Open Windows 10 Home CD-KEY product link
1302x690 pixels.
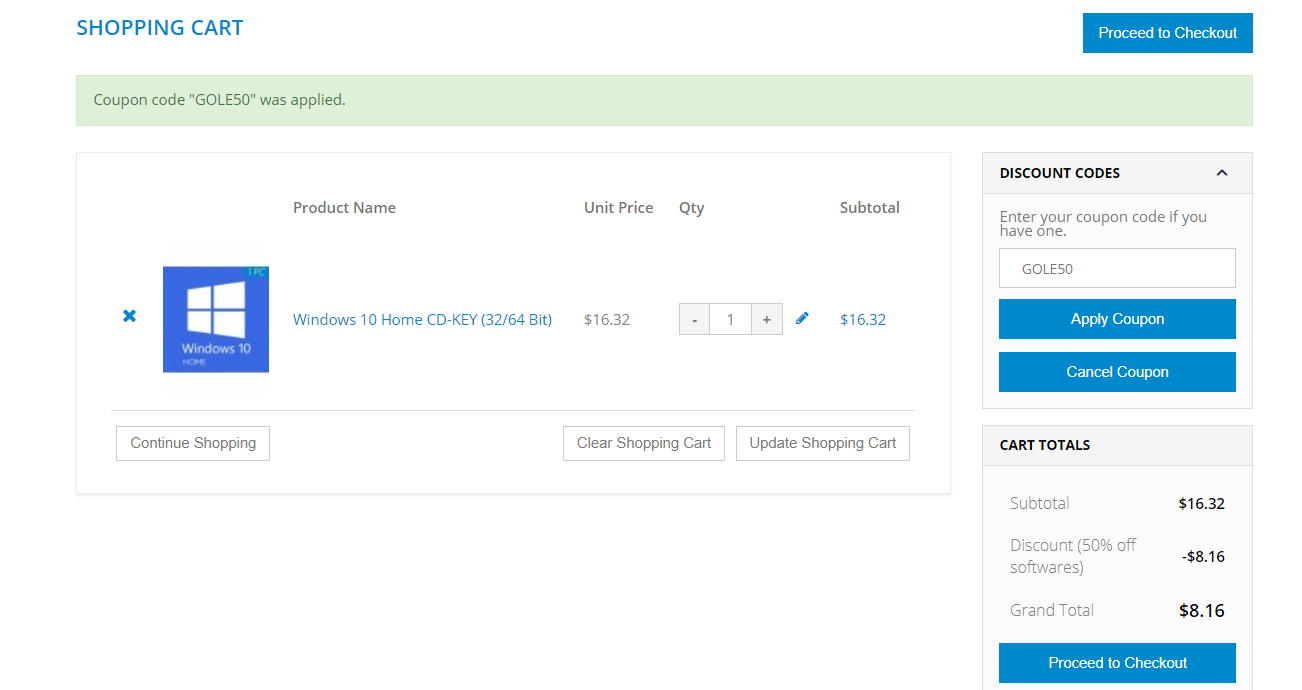[422, 320]
